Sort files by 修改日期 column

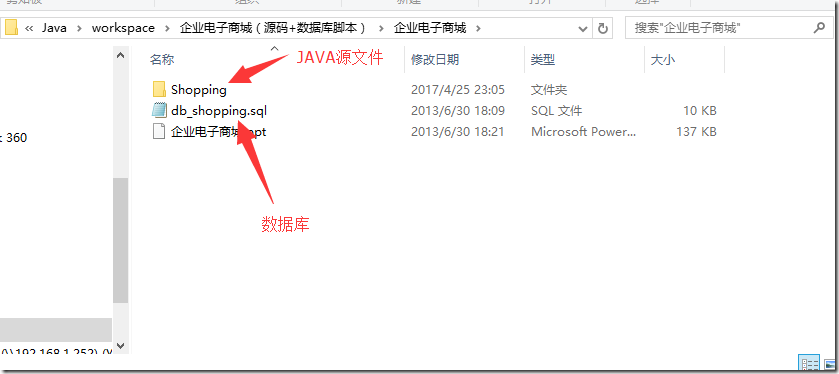pyautogui.click(x=435, y=59)
